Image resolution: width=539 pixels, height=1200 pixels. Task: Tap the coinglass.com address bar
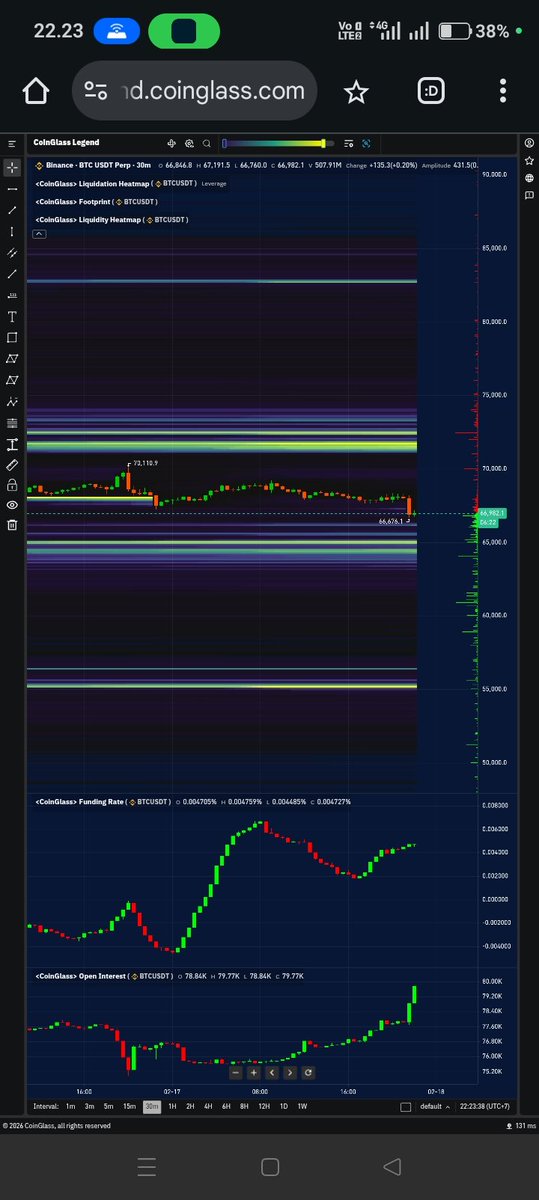pyautogui.click(x=196, y=91)
